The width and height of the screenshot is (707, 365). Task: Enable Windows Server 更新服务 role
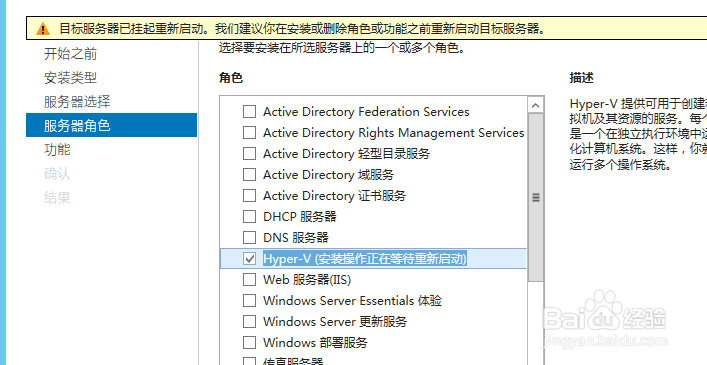(x=249, y=321)
